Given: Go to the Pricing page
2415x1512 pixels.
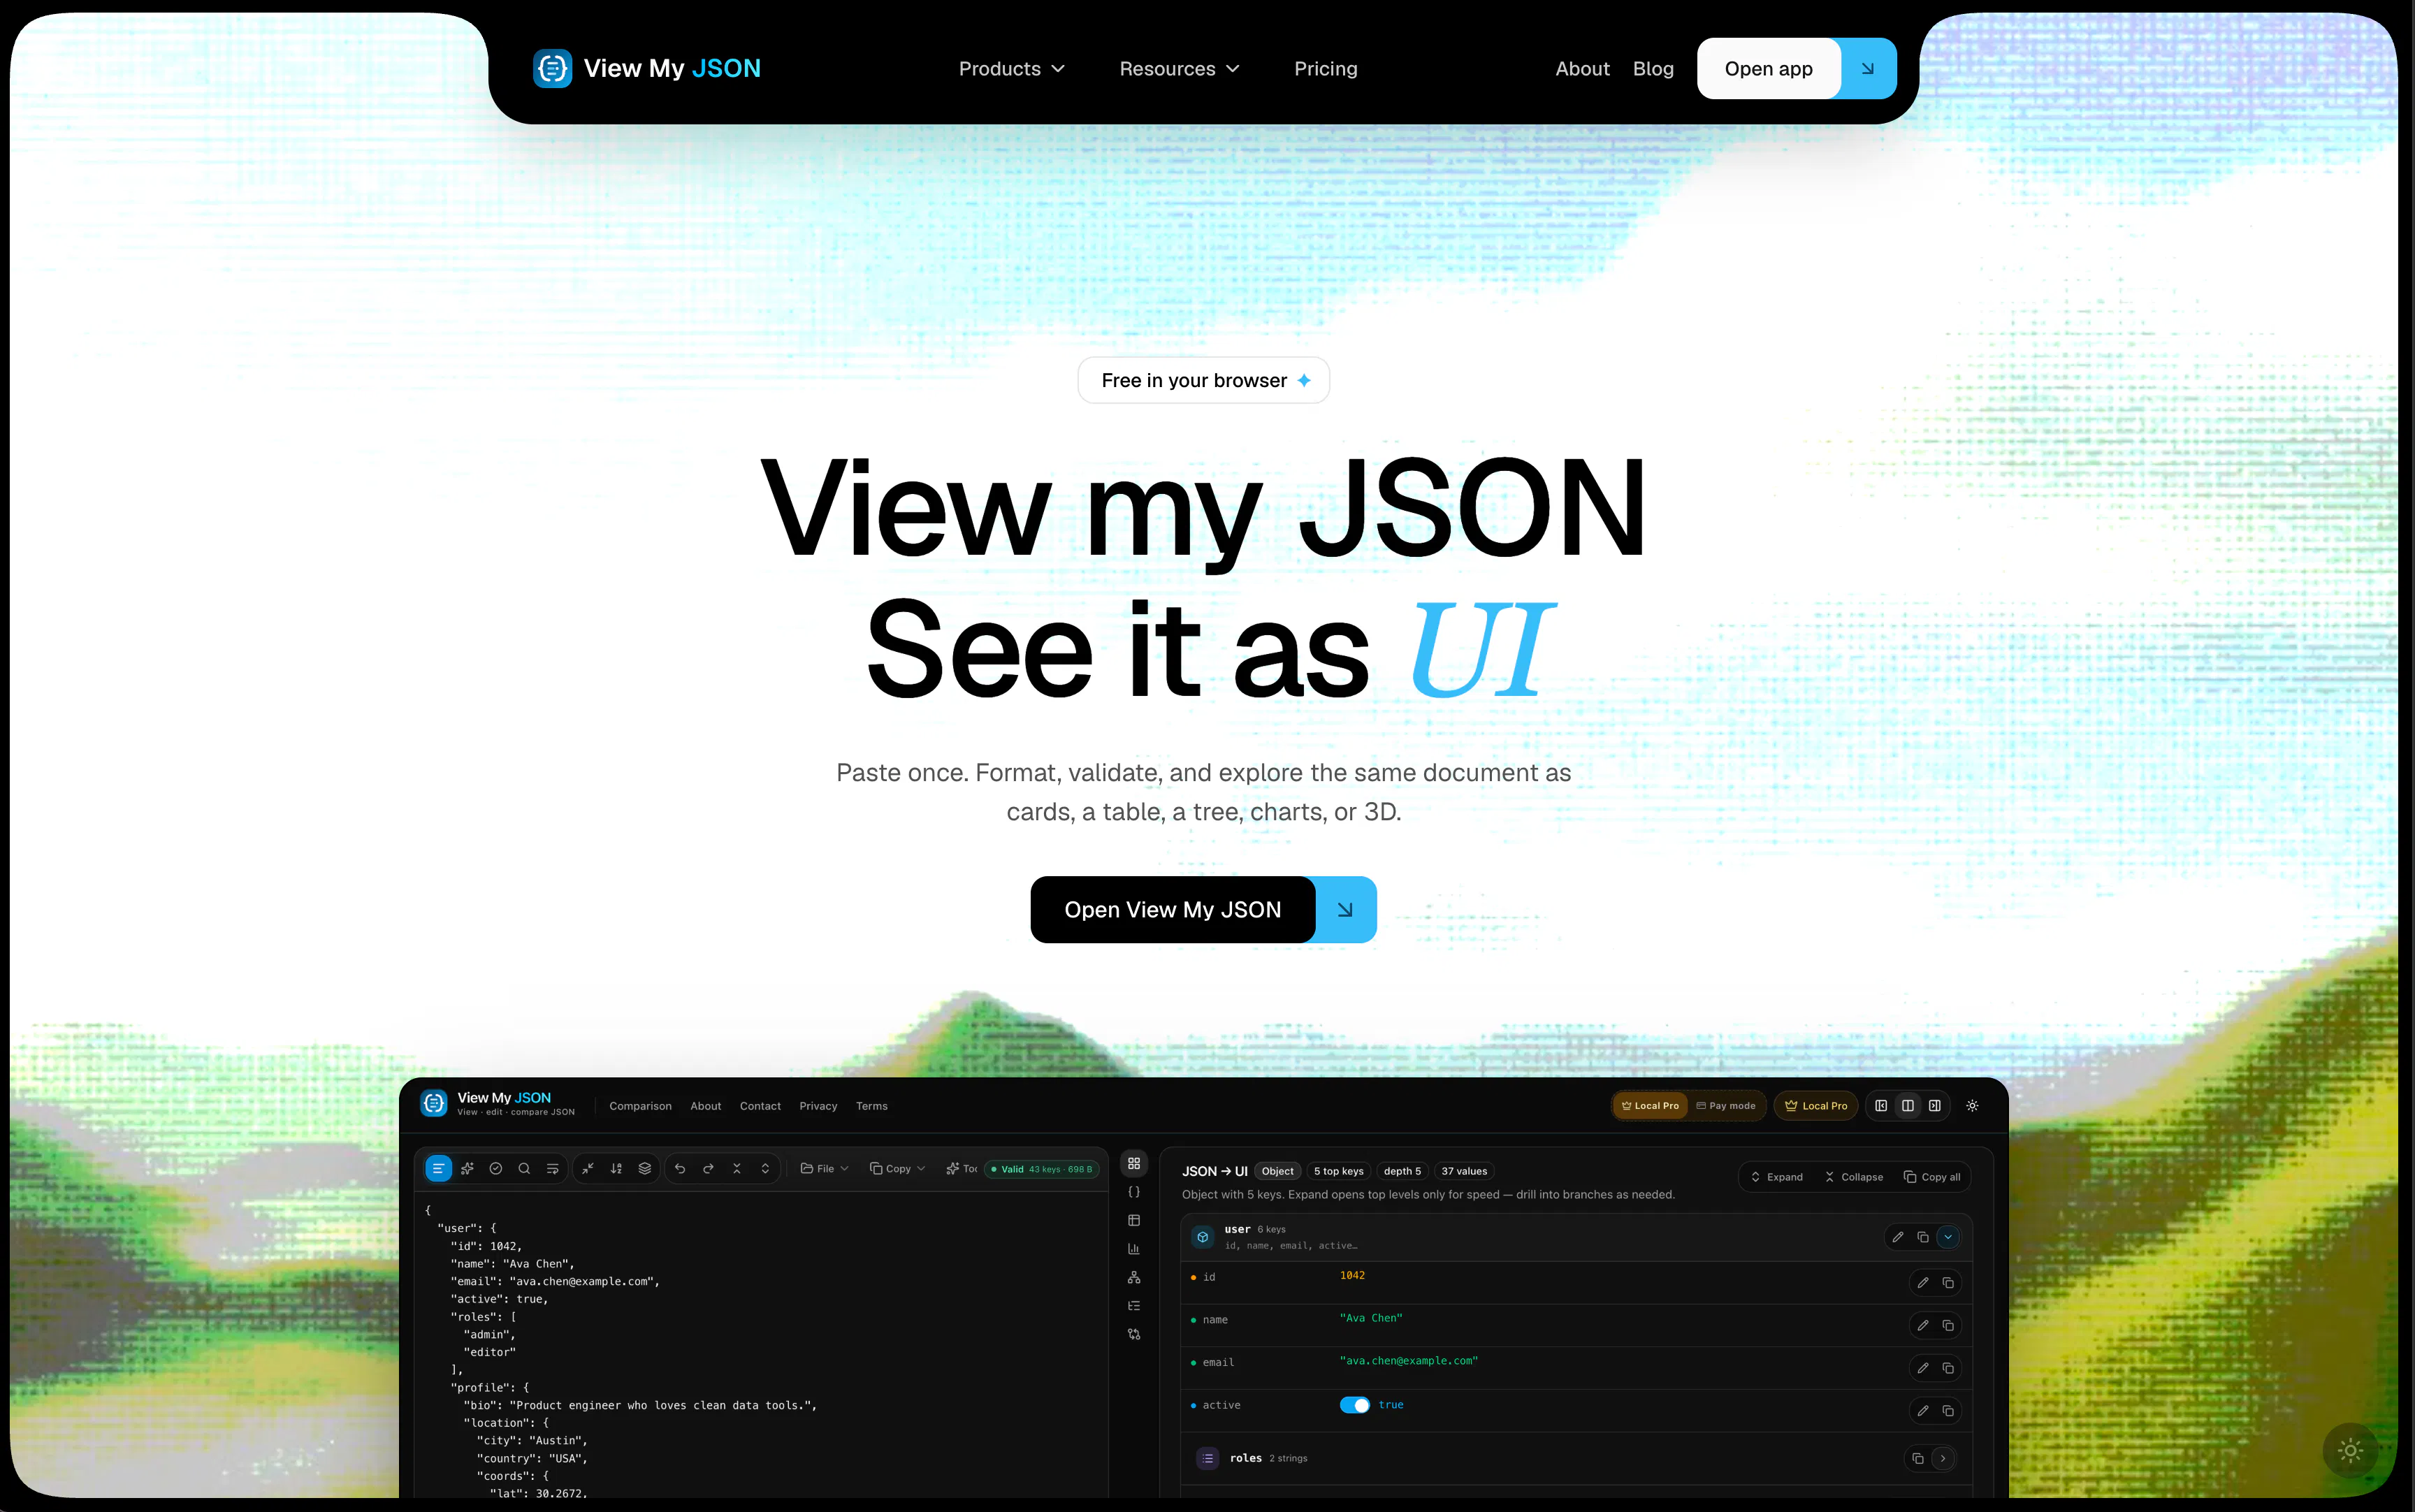Looking at the screenshot, I should pos(1325,69).
